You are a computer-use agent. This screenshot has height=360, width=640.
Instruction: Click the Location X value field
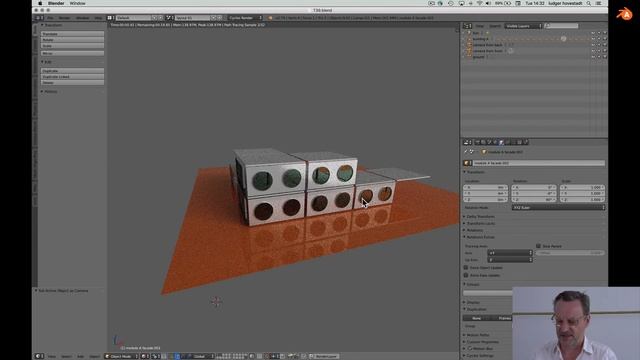485,187
